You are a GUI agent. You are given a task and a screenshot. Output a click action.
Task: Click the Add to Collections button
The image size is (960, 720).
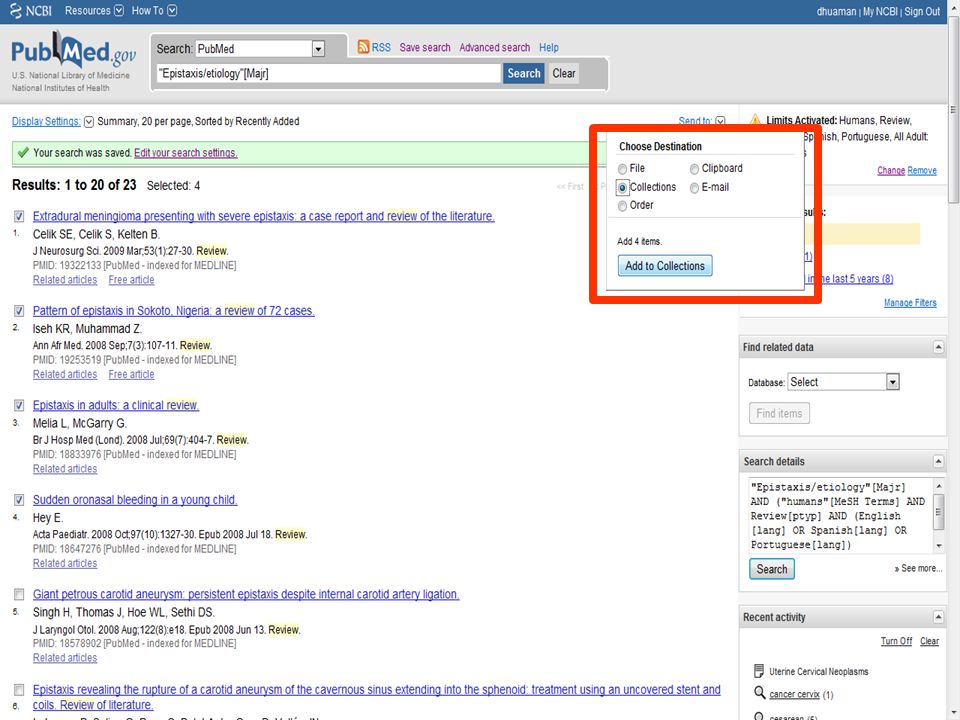(x=664, y=266)
